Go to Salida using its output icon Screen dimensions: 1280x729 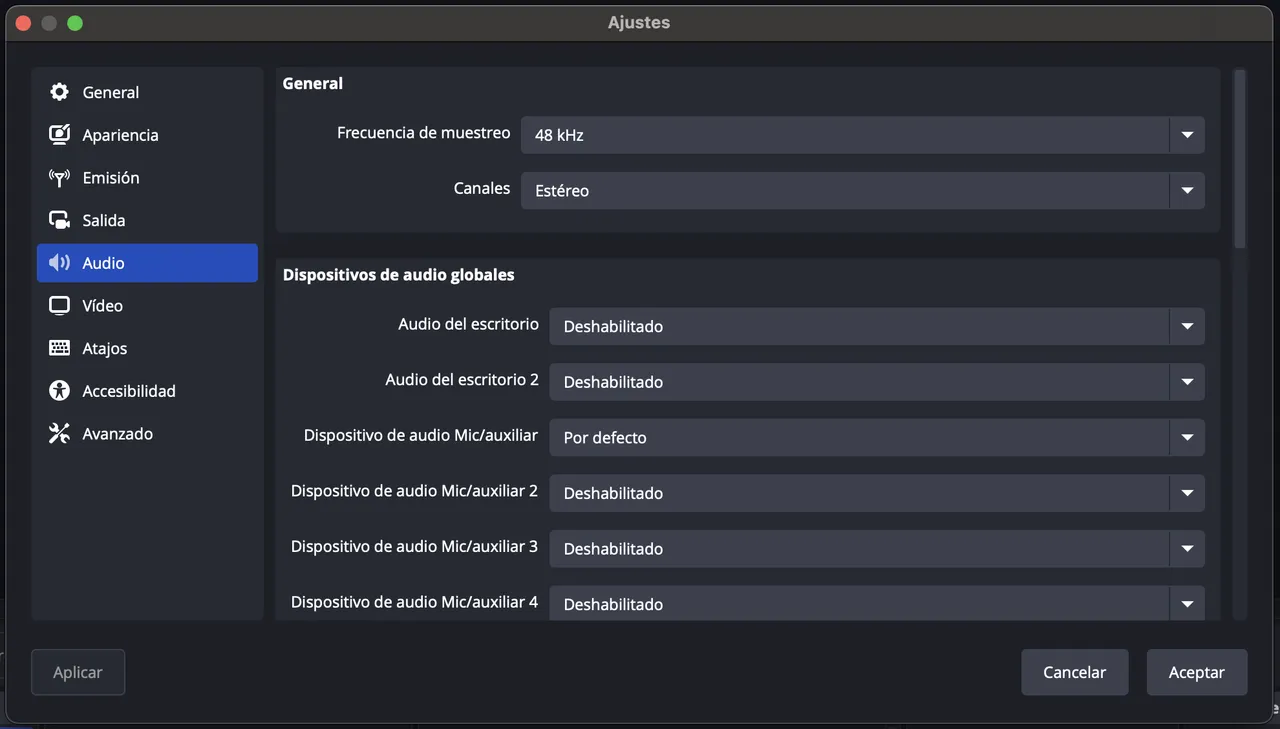[60, 220]
